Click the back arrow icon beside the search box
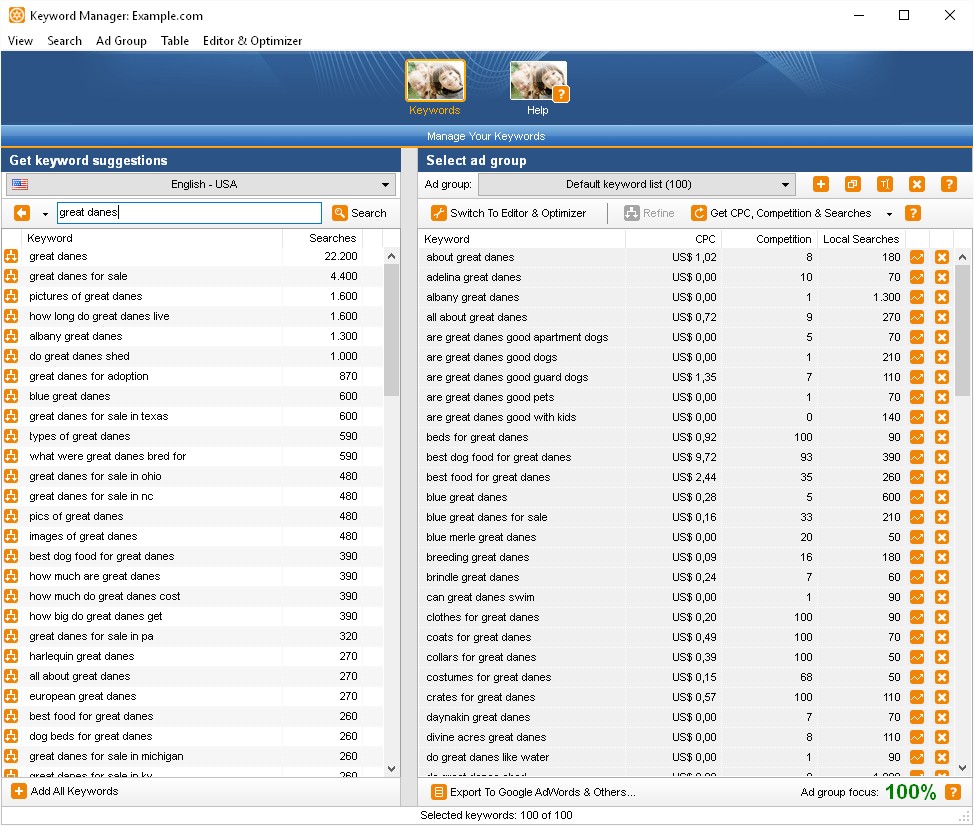The image size is (974, 826). 22,213
